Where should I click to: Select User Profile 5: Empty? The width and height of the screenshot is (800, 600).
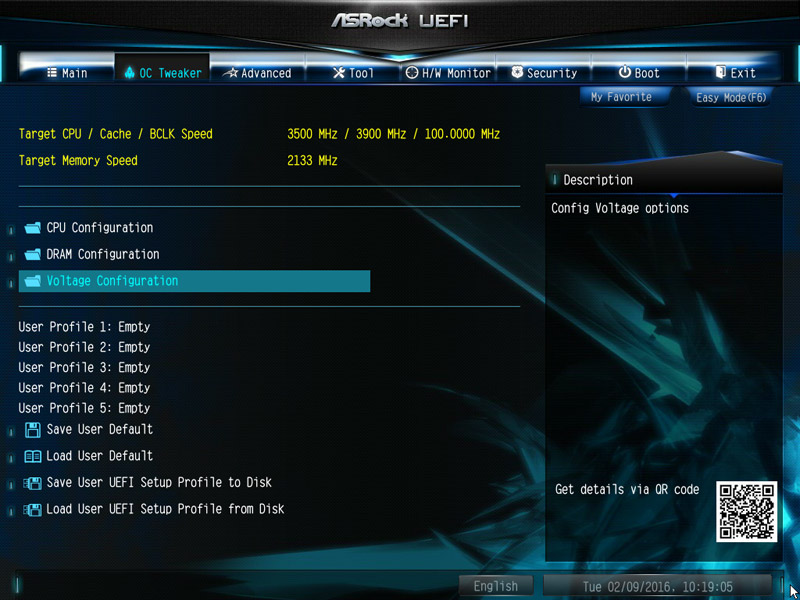coord(84,409)
